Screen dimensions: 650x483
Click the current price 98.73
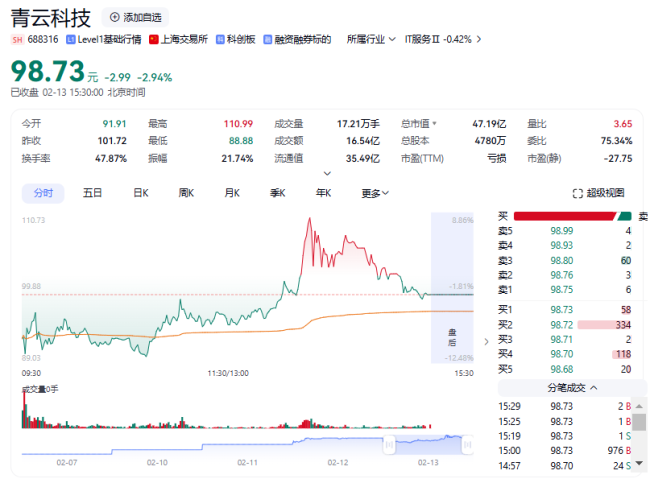pyautogui.click(x=48, y=71)
